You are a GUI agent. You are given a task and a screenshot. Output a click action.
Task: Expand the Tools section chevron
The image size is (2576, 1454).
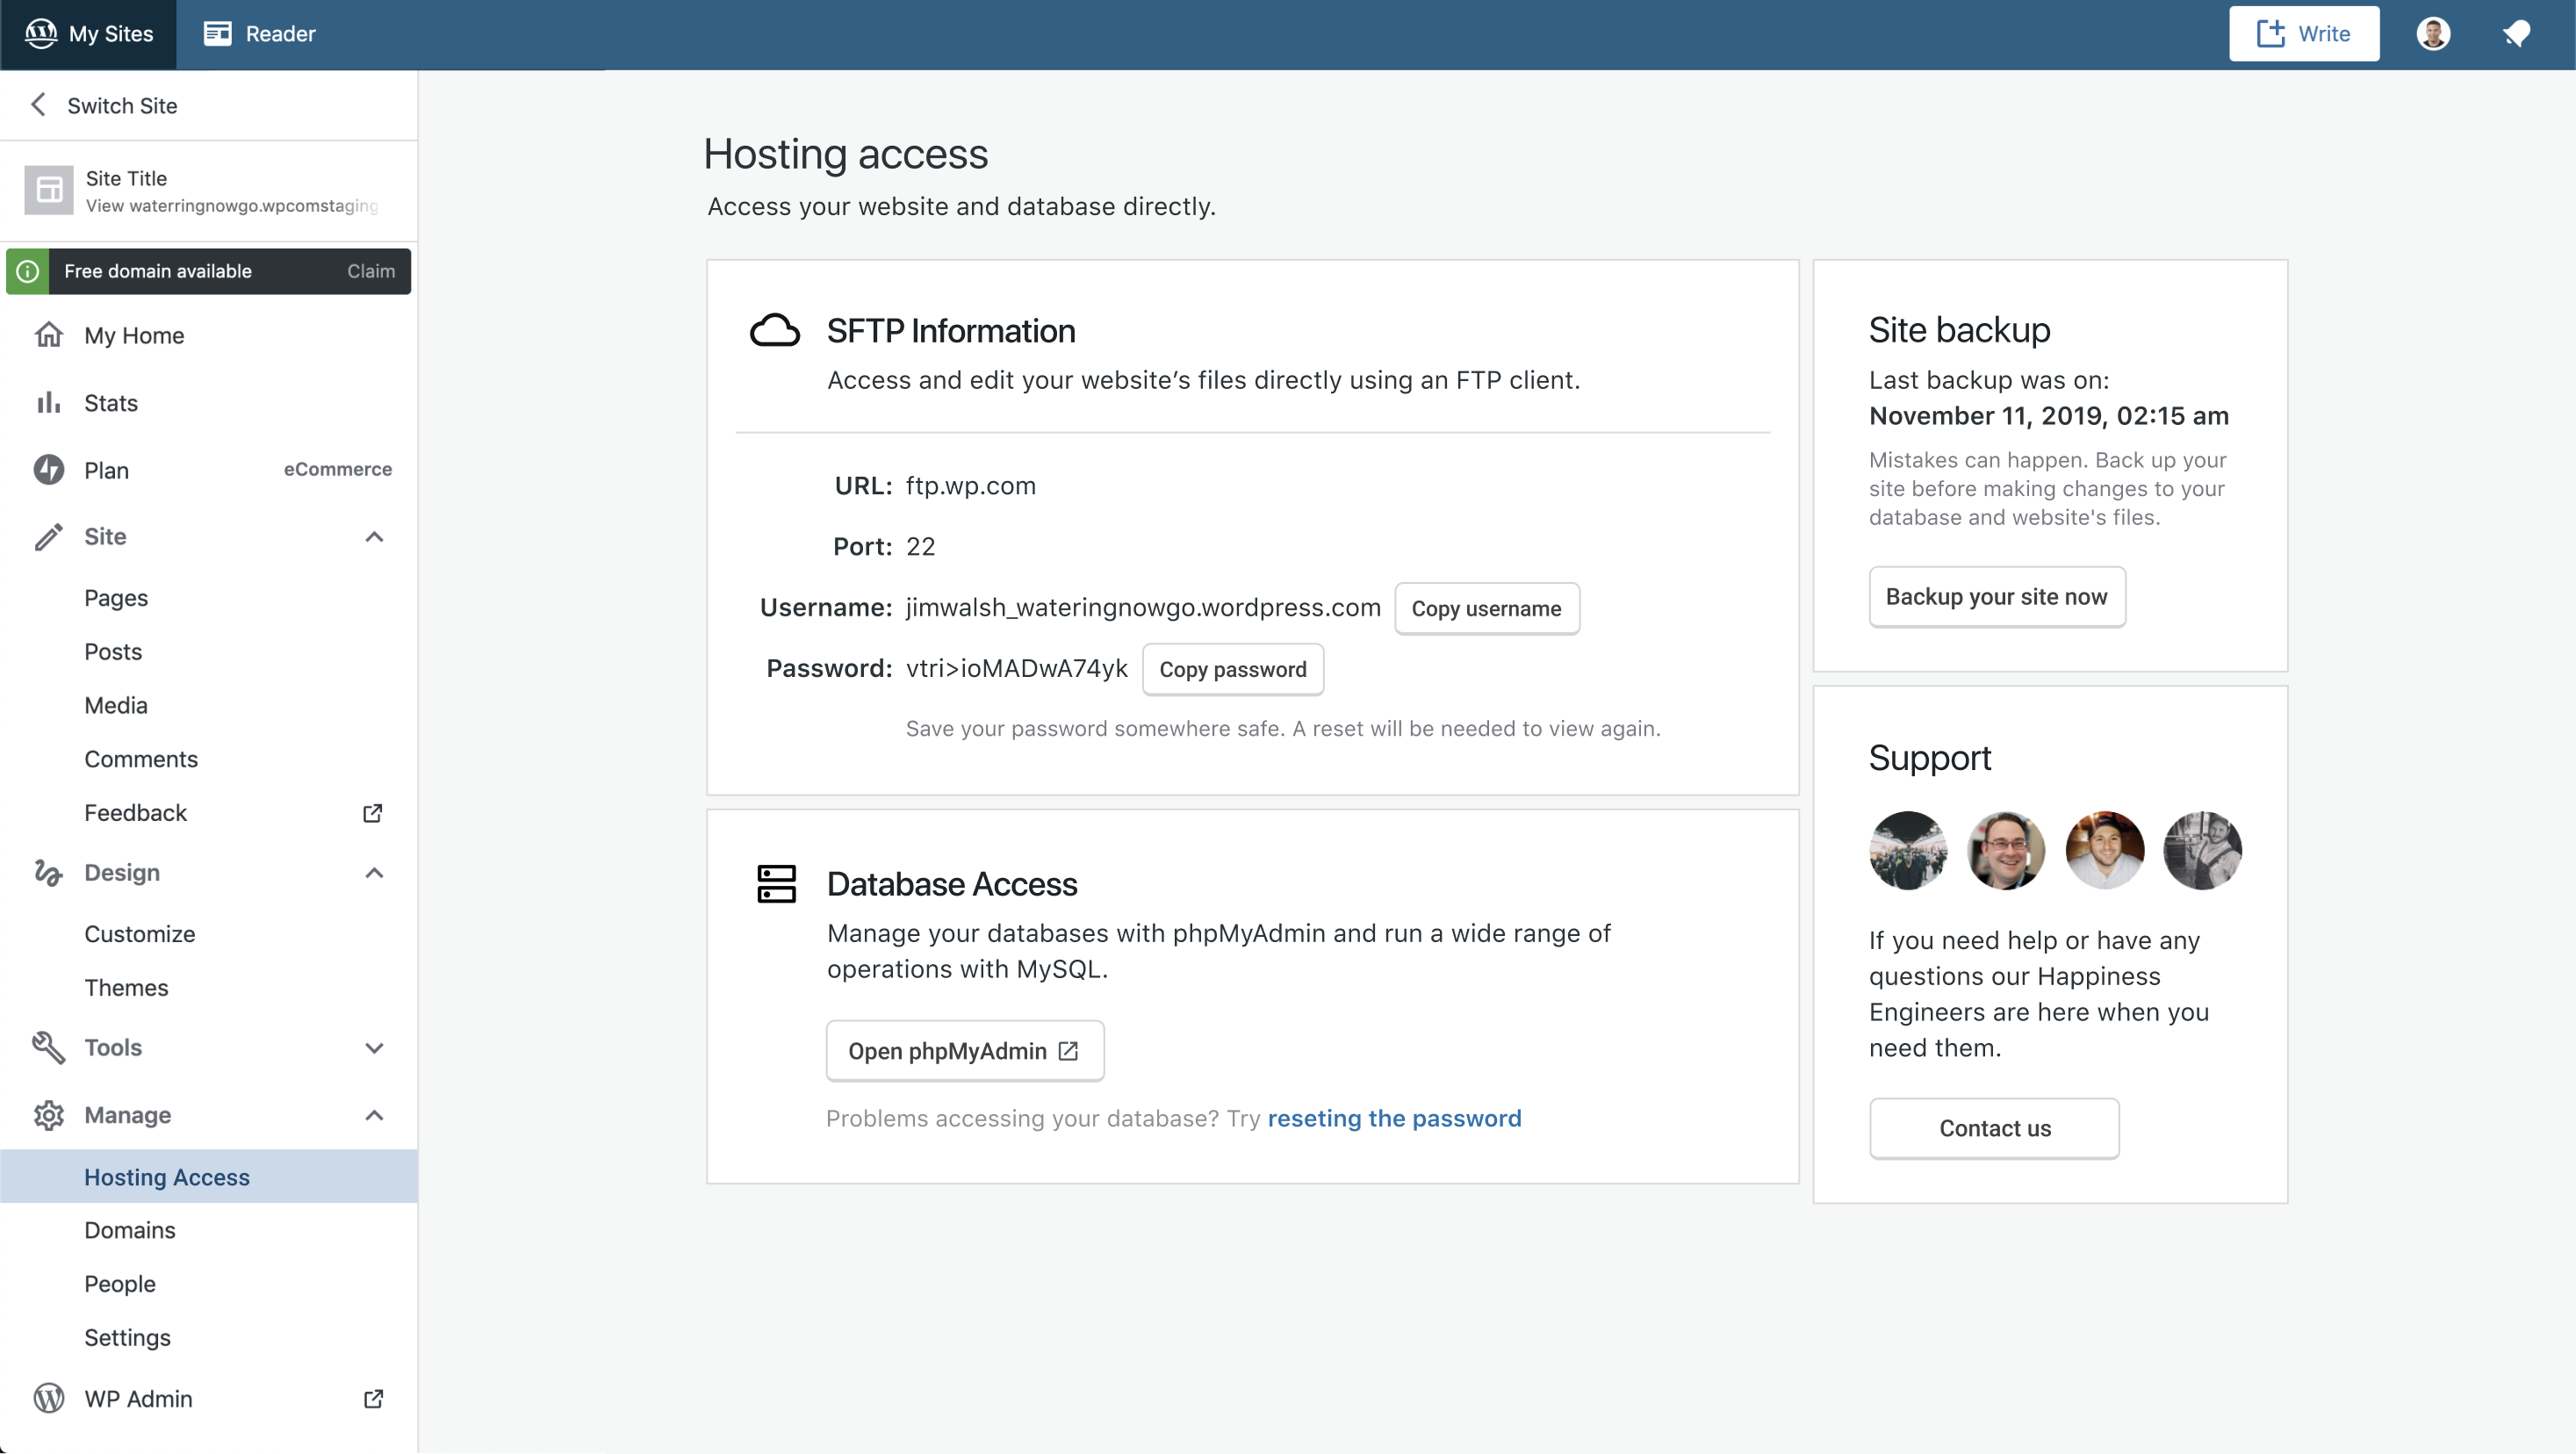coord(374,1048)
